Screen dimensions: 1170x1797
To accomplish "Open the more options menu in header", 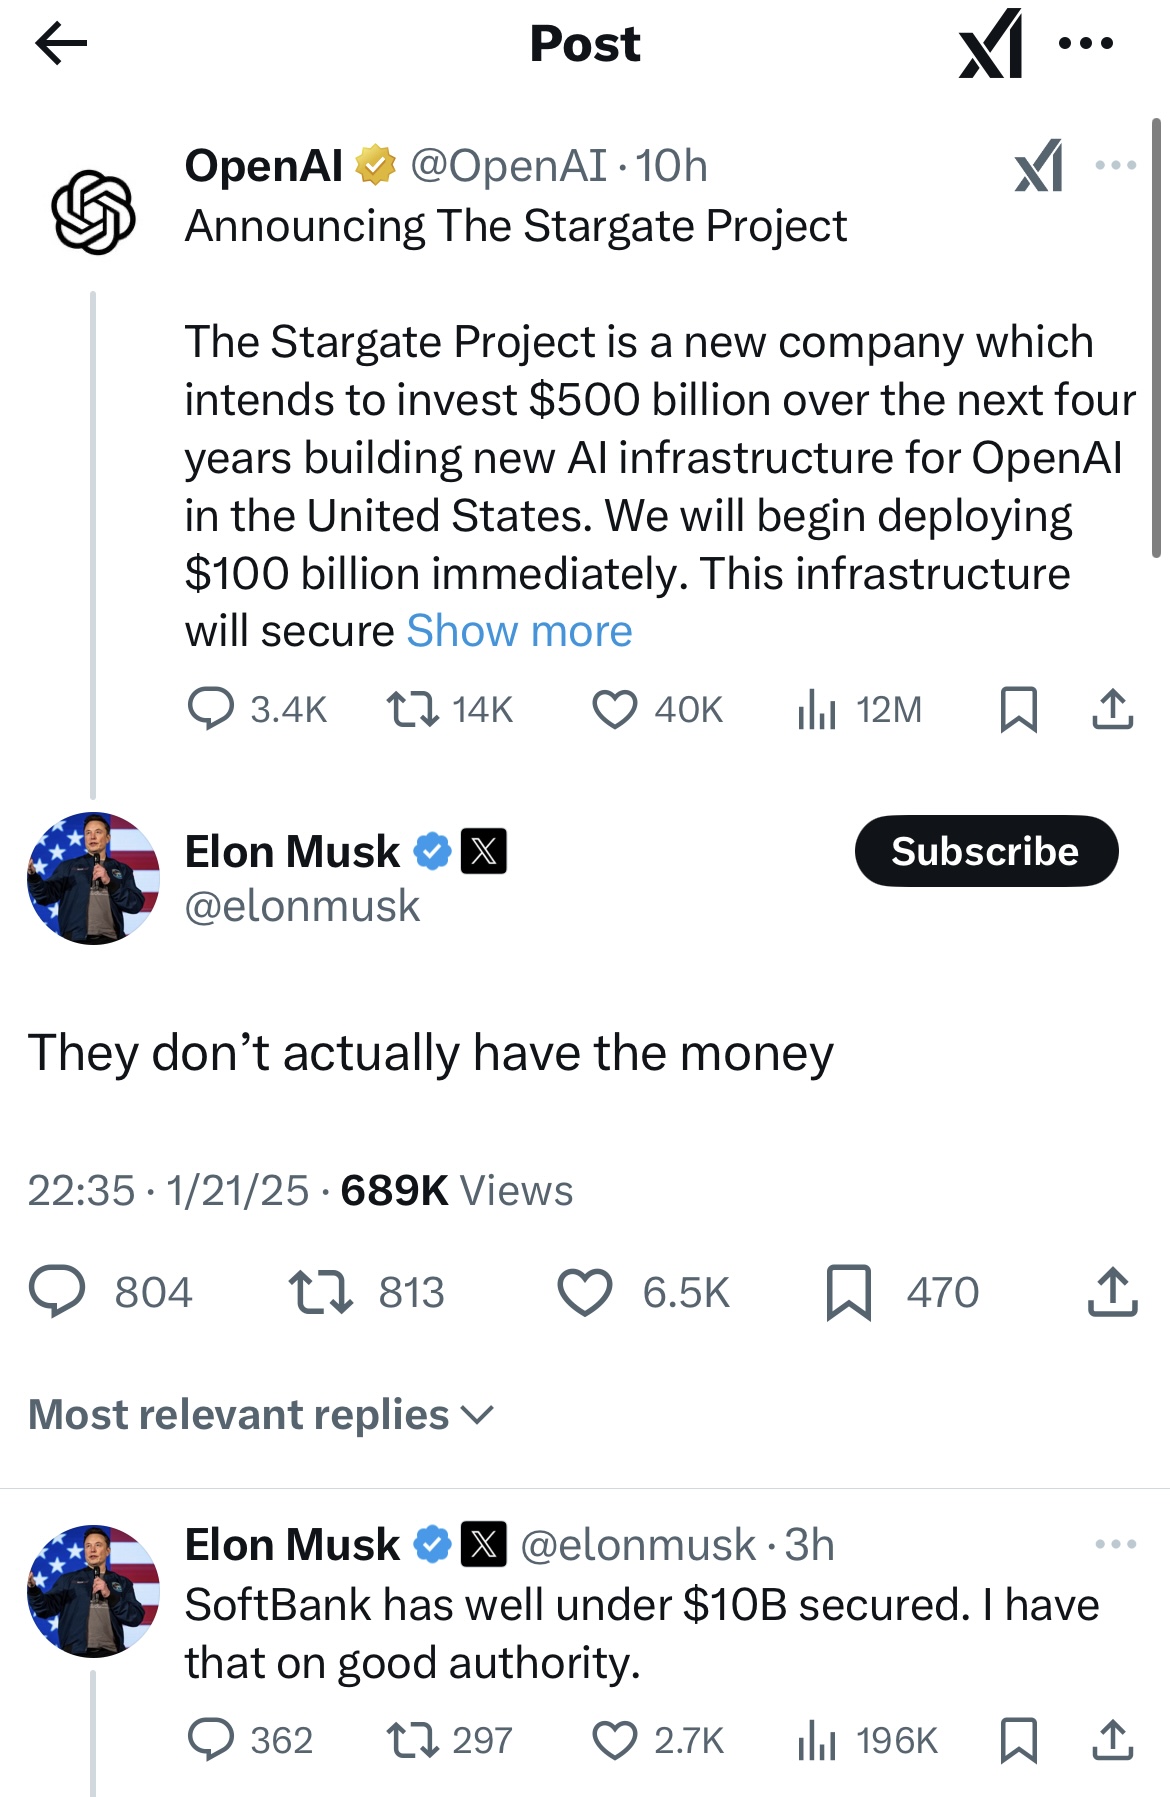I will pos(1085,43).
